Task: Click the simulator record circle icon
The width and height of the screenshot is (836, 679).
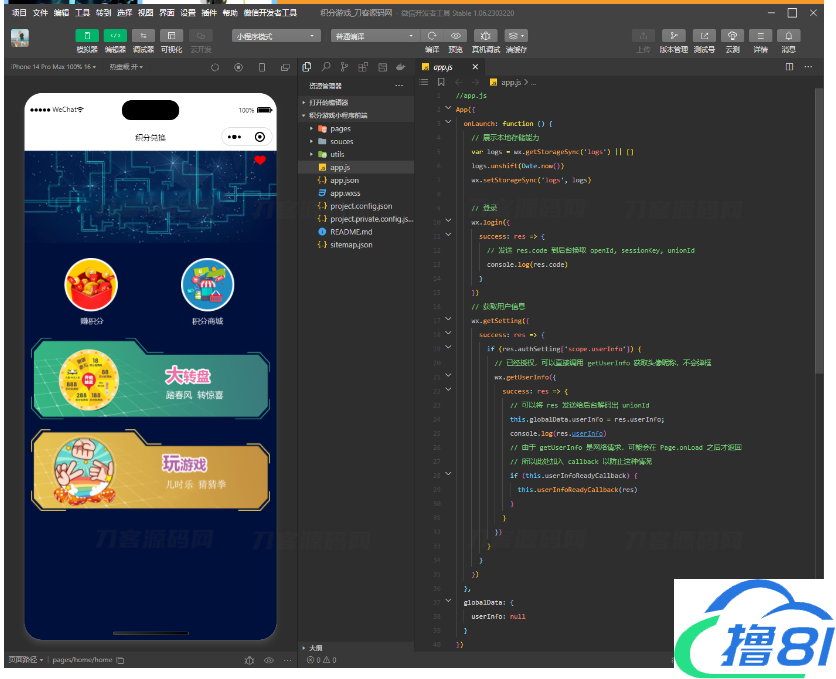Action: click(238, 67)
